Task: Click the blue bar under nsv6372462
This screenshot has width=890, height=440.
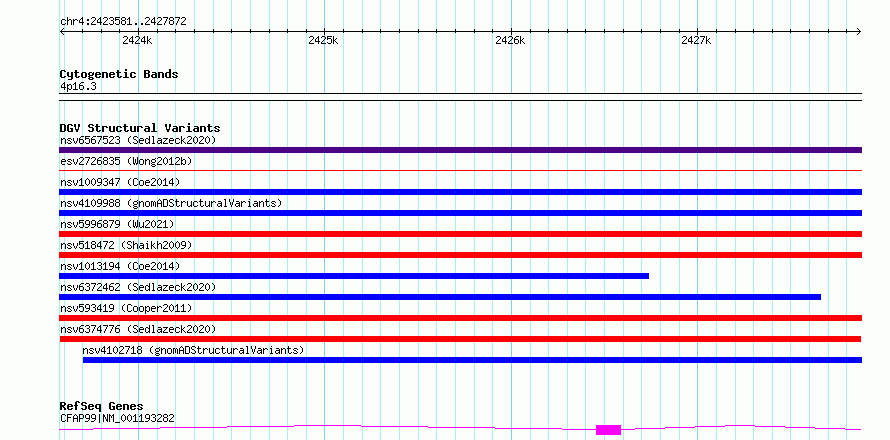Action: 440,297
